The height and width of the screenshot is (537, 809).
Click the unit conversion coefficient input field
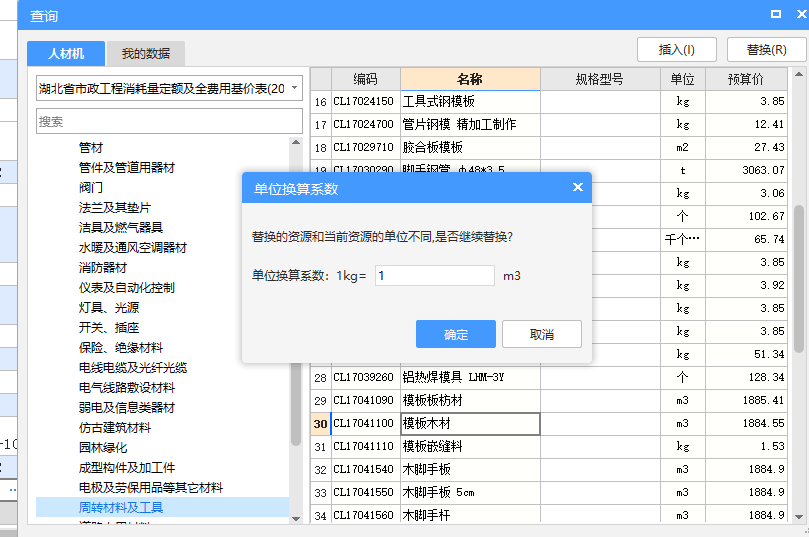click(x=434, y=275)
